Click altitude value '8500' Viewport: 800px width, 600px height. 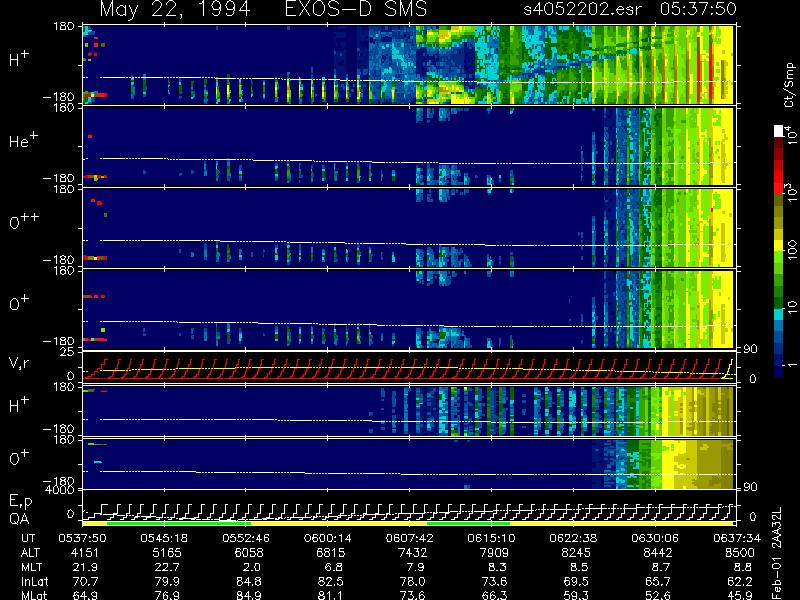(x=739, y=553)
